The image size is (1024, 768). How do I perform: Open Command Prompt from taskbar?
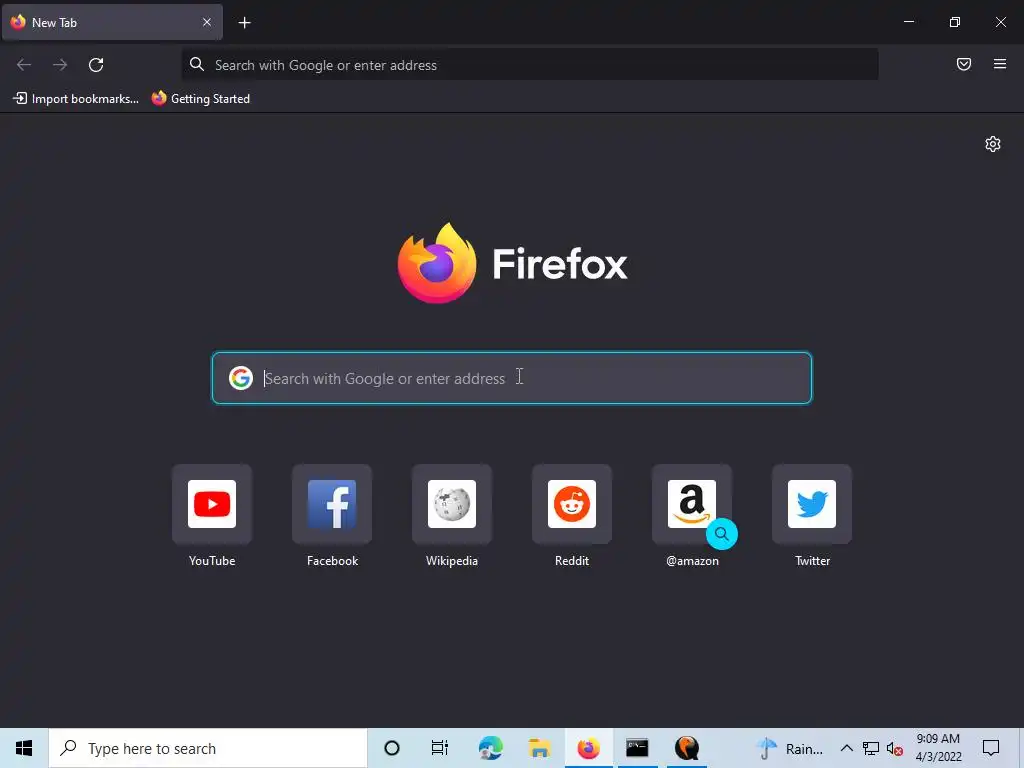tap(637, 748)
